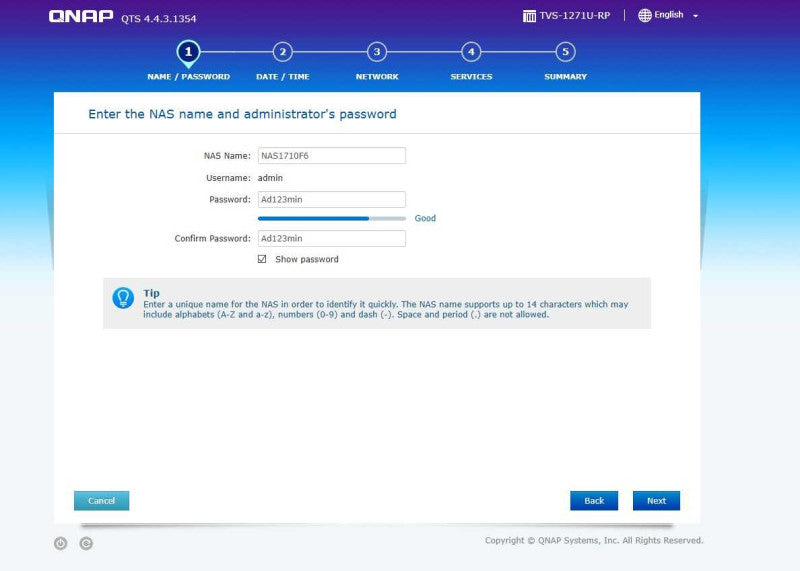The height and width of the screenshot is (571, 800).
Task: Focus the NAS Name input field
Action: coord(332,156)
